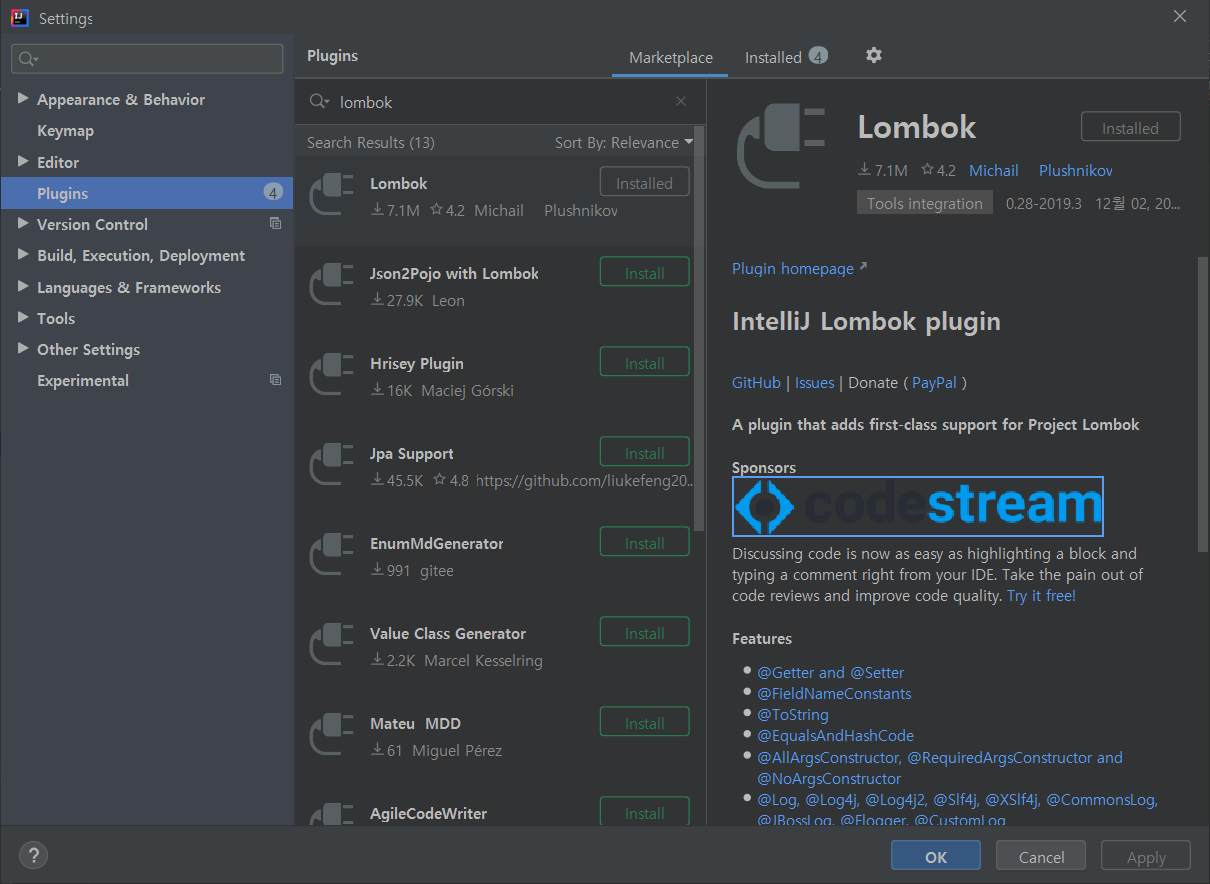Click the EnumMdGenerator plugin icon
Viewport: 1210px width, 884px height.
(x=333, y=555)
